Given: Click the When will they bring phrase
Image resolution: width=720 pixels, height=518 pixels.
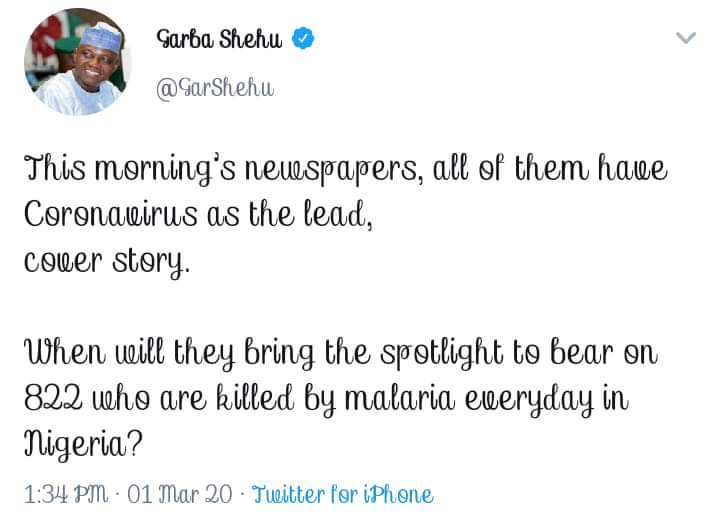Looking at the screenshot, I should point(170,354).
